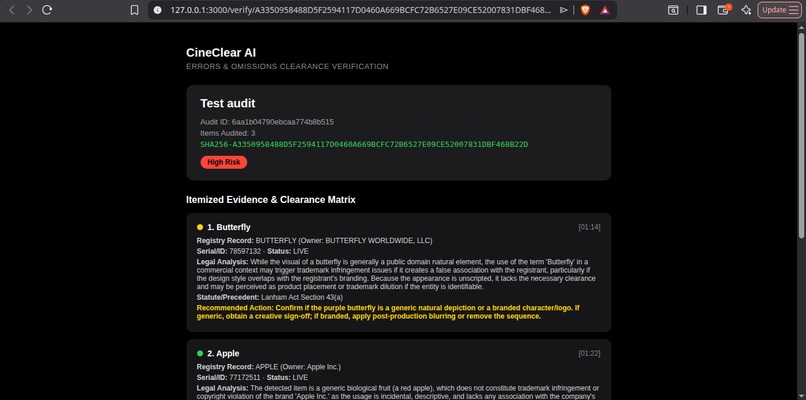The height and width of the screenshot is (400, 806).
Task: Click the [01:22] timestamp
Action: pyautogui.click(x=589, y=354)
